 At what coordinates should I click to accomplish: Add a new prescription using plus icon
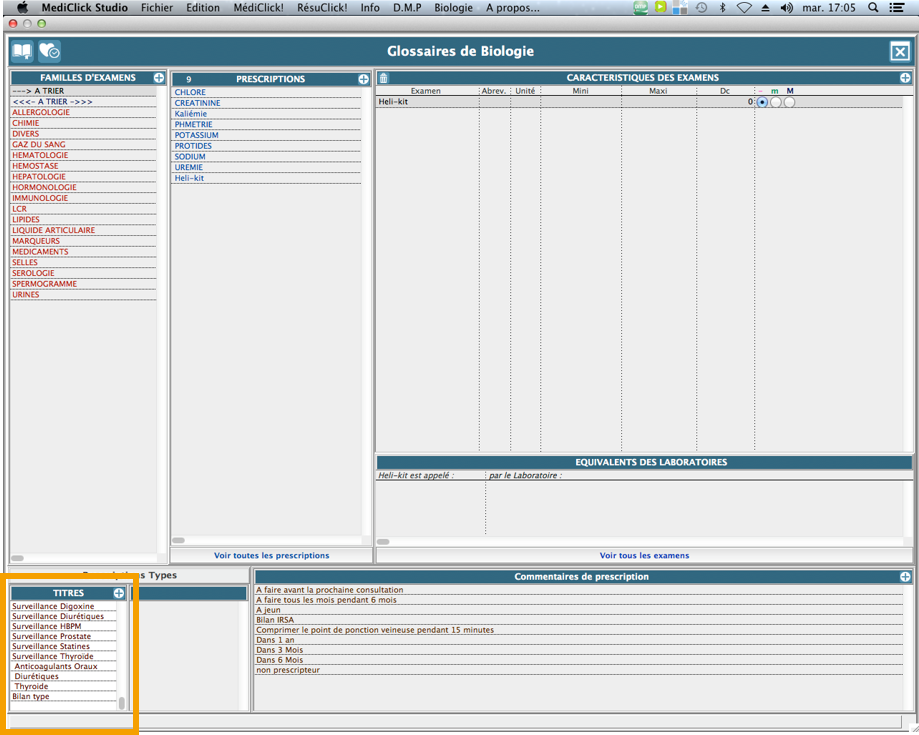pyautogui.click(x=363, y=79)
